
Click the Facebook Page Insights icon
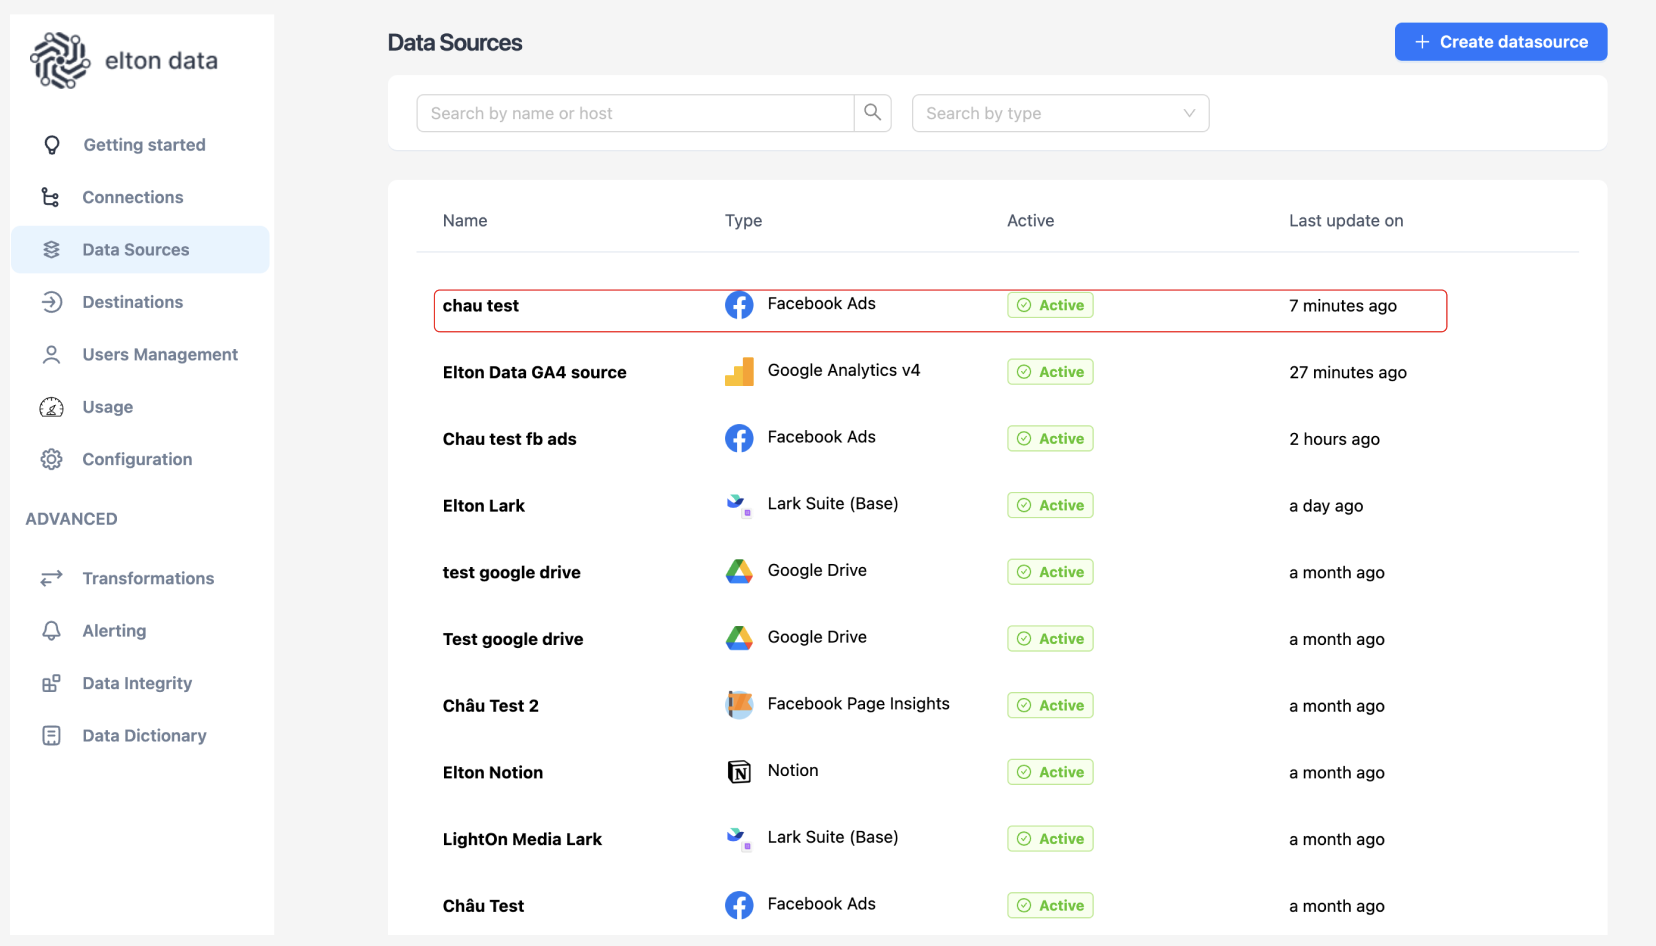click(739, 705)
